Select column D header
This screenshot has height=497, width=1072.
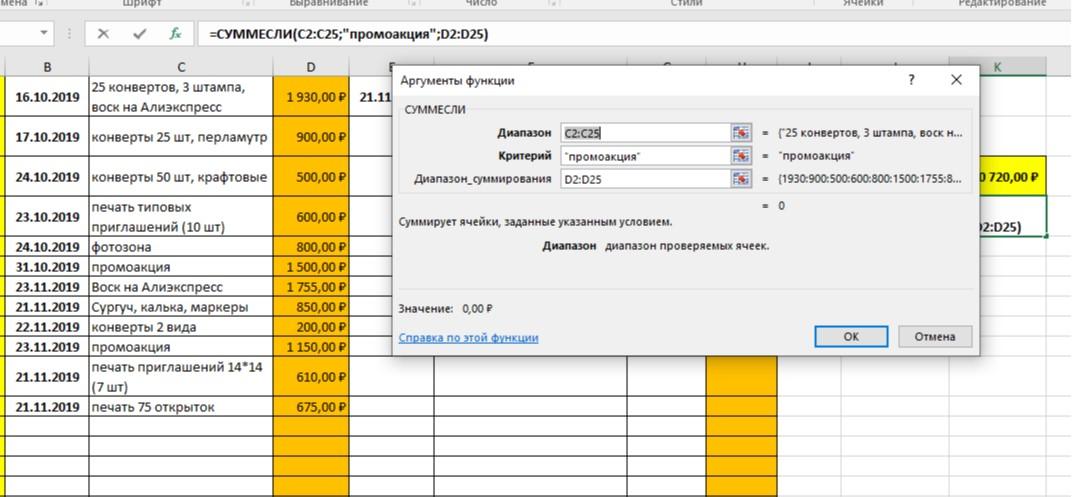click(311, 67)
